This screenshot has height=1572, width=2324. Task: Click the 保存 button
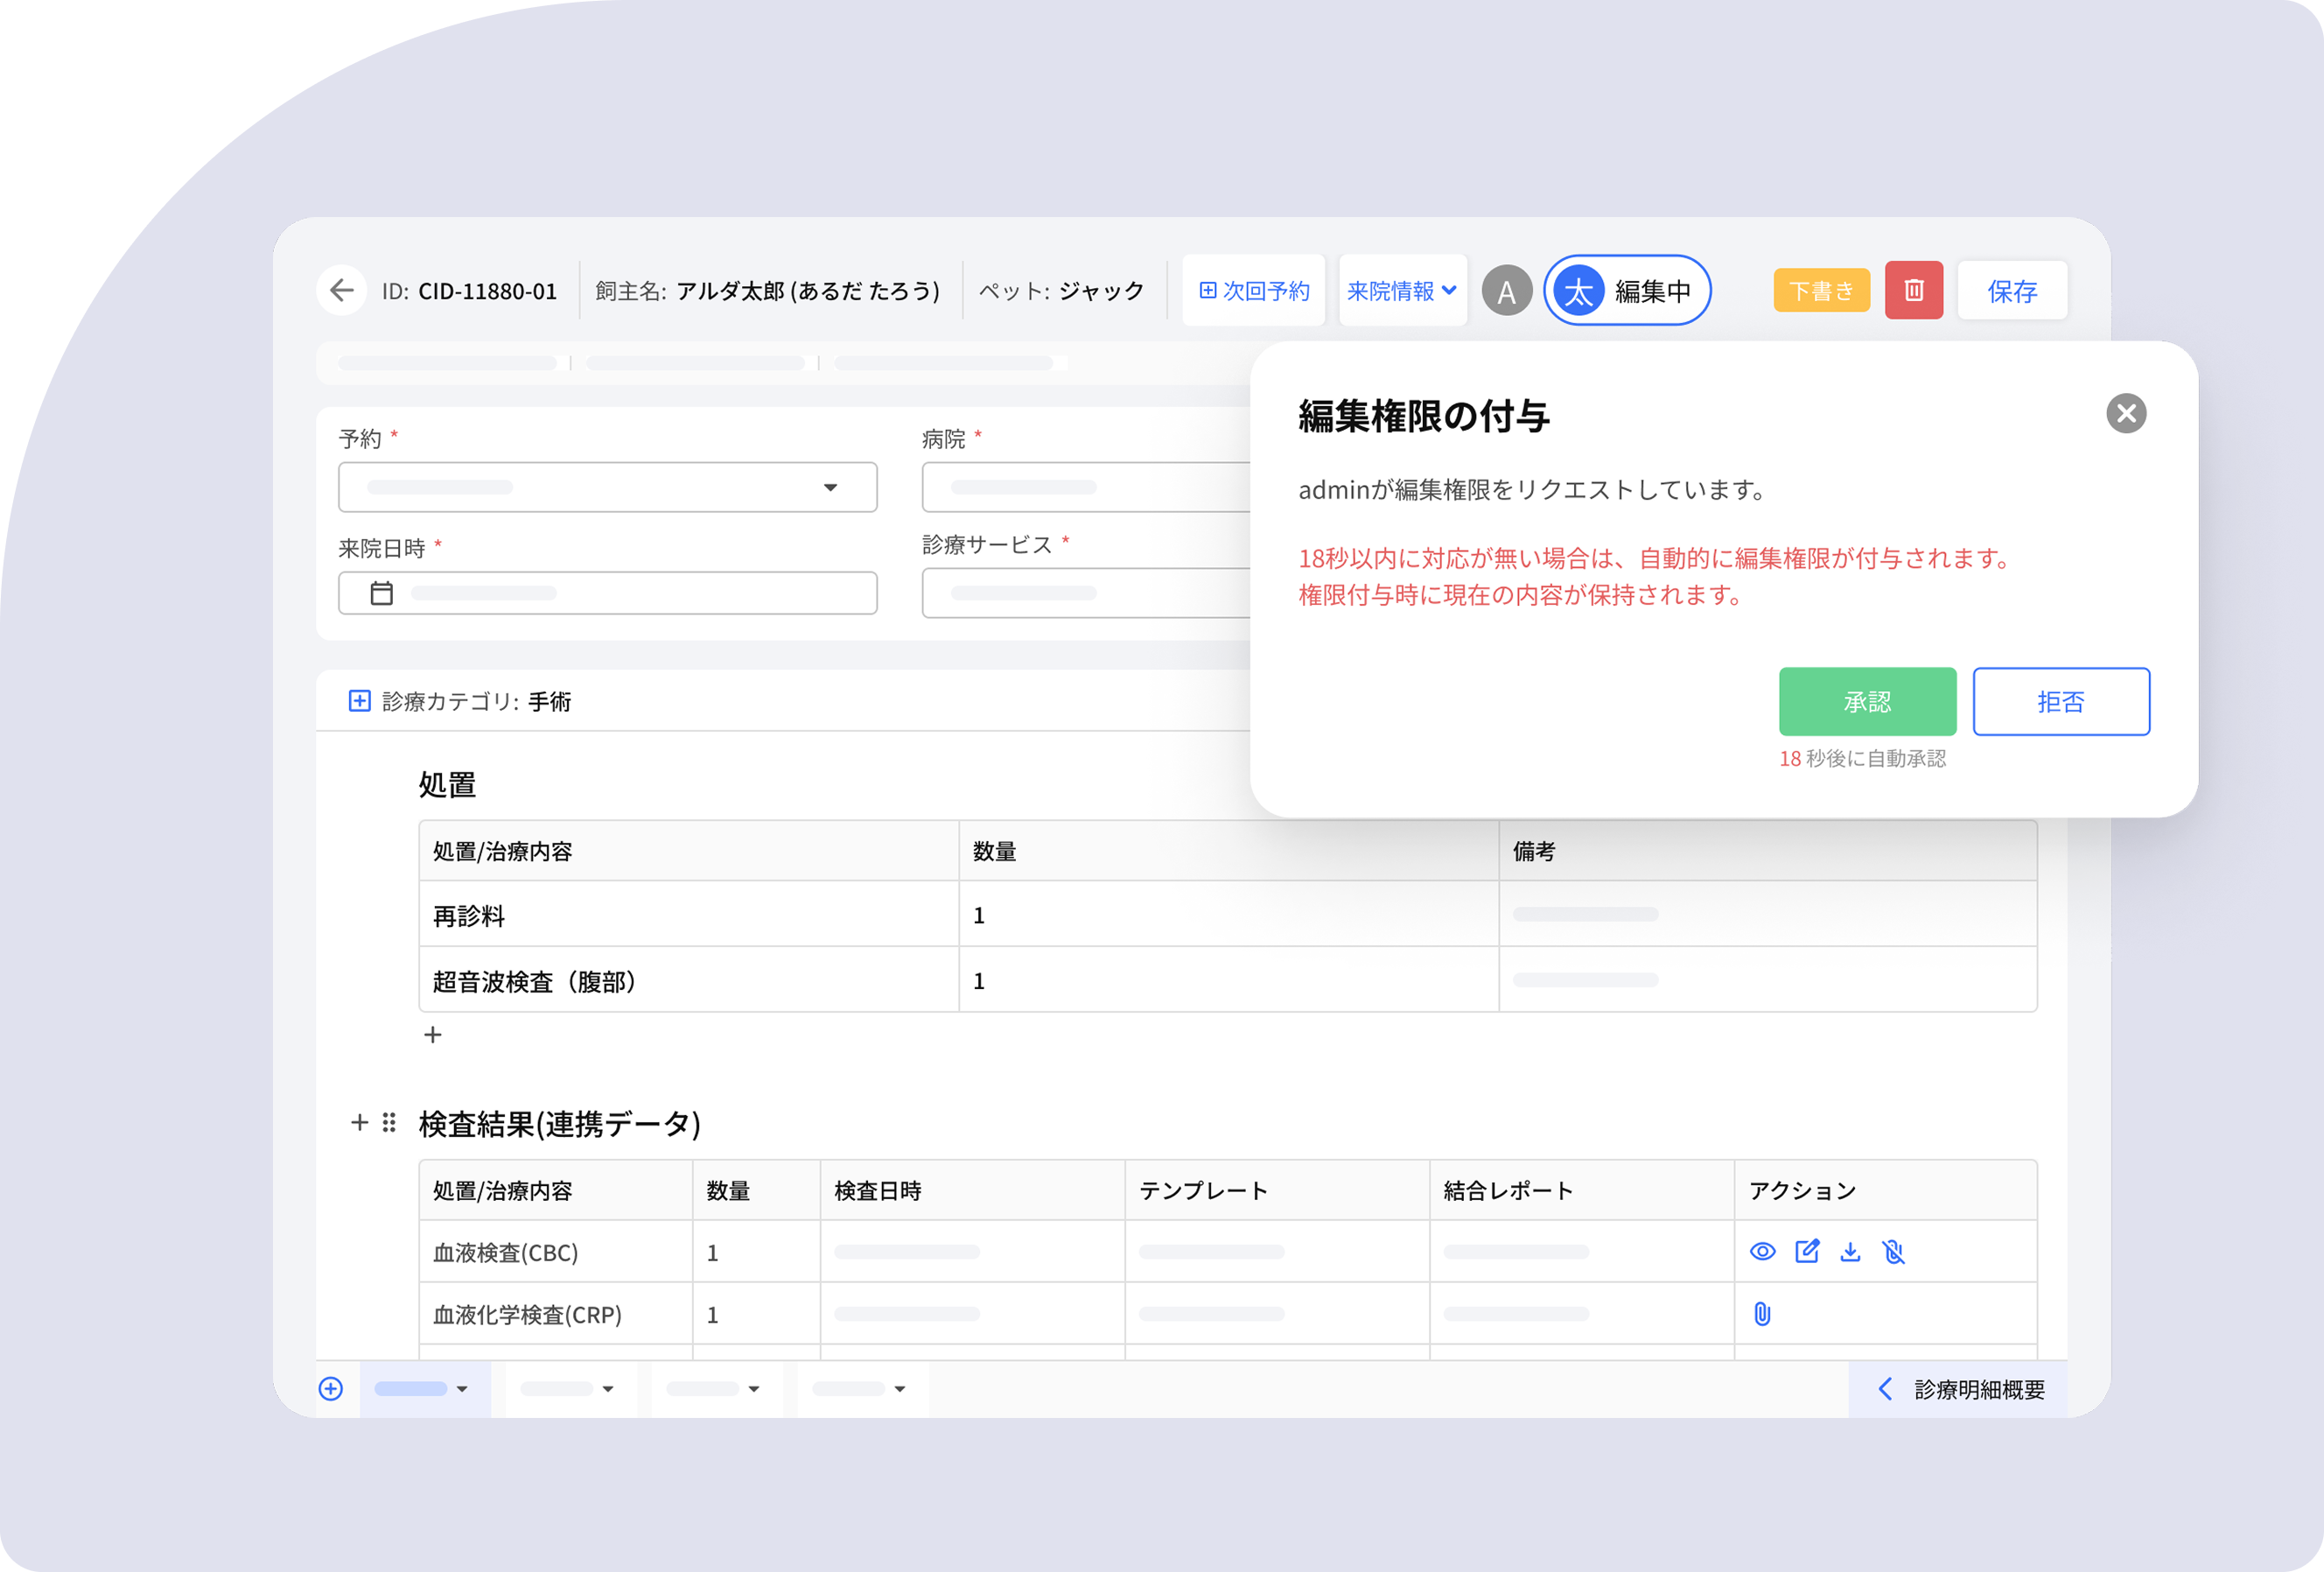click(x=2011, y=291)
